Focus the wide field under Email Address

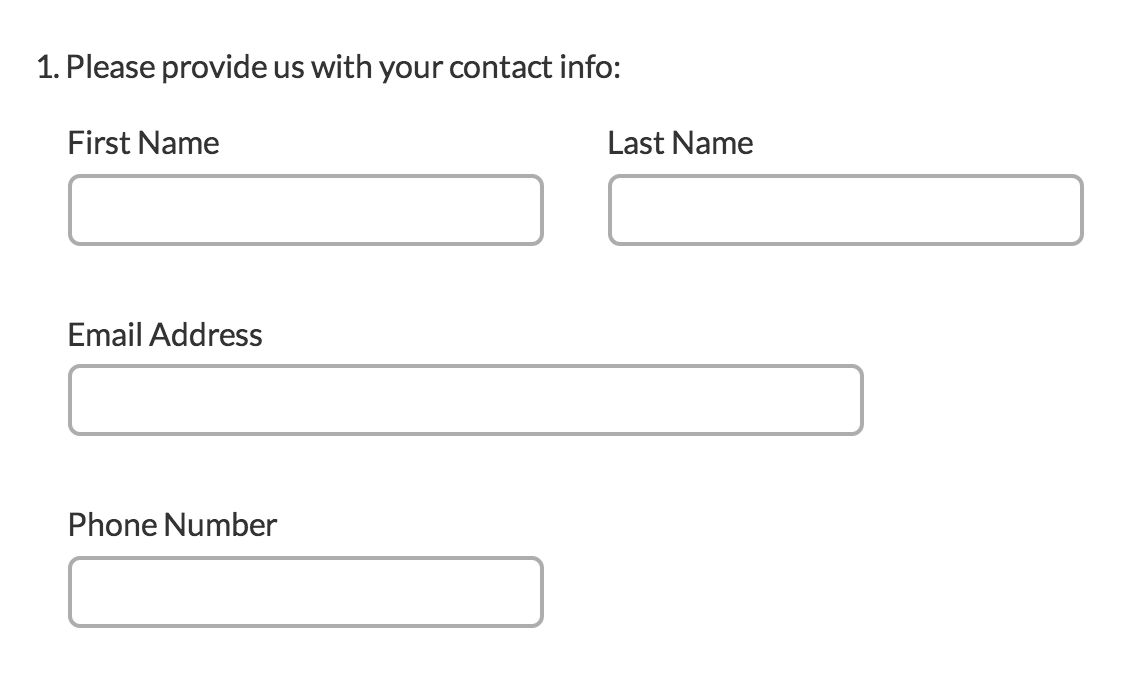(x=465, y=400)
